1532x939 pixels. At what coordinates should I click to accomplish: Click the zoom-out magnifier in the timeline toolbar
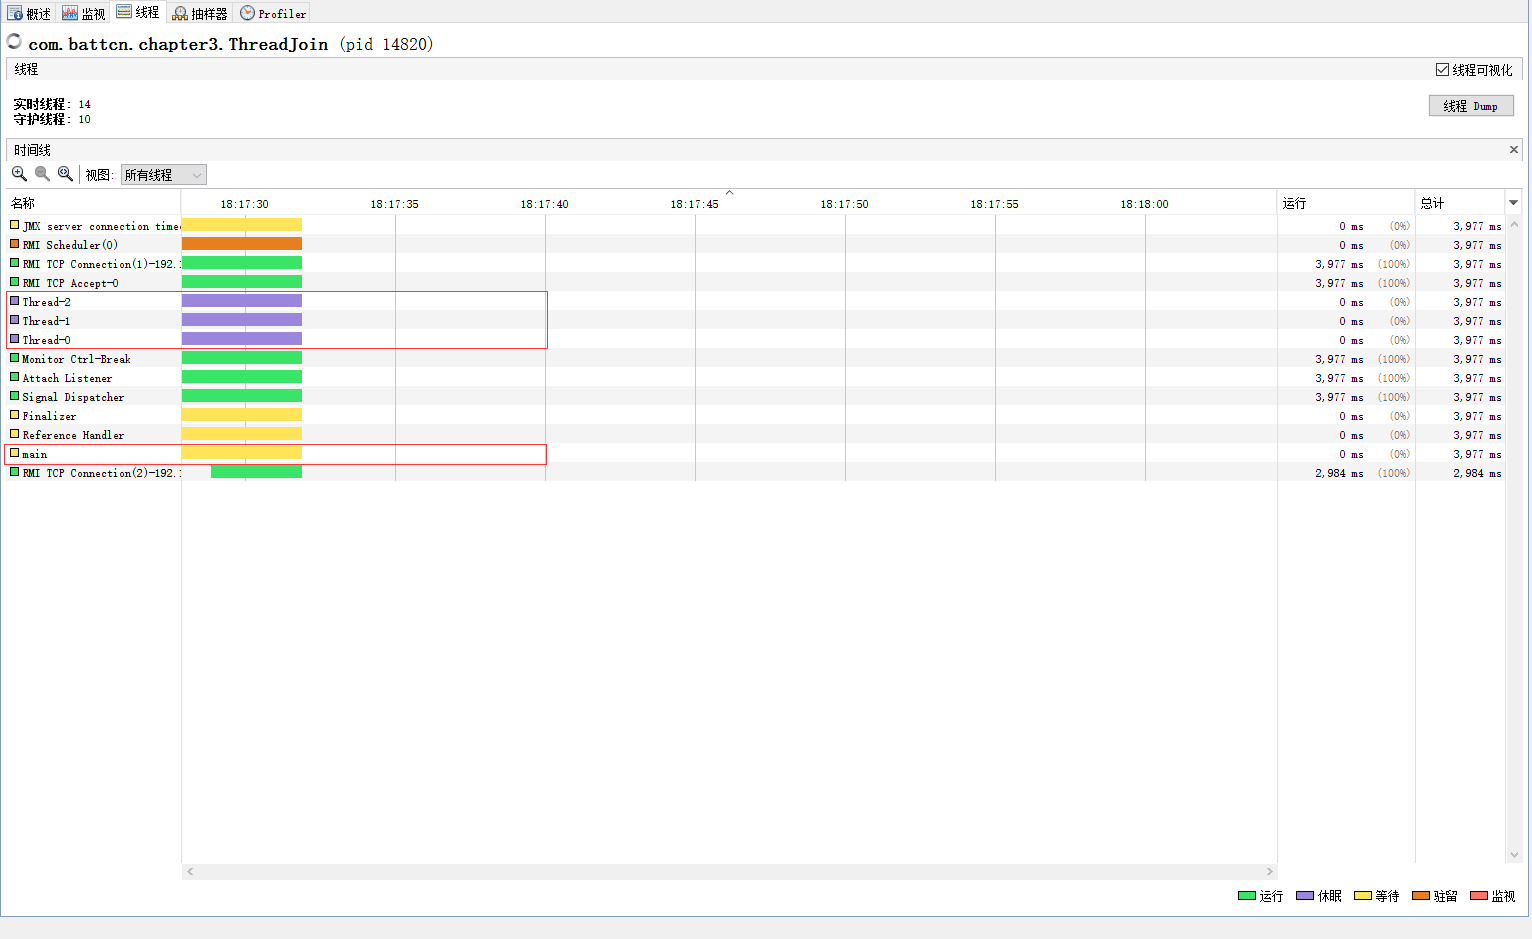coord(42,174)
